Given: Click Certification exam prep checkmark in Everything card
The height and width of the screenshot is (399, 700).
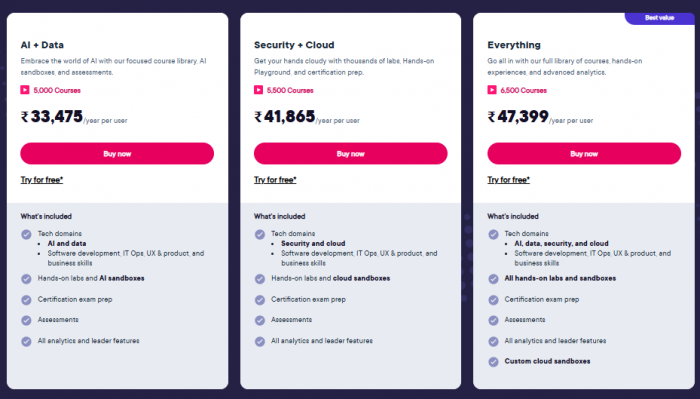Looking at the screenshot, I should pyautogui.click(x=493, y=300).
